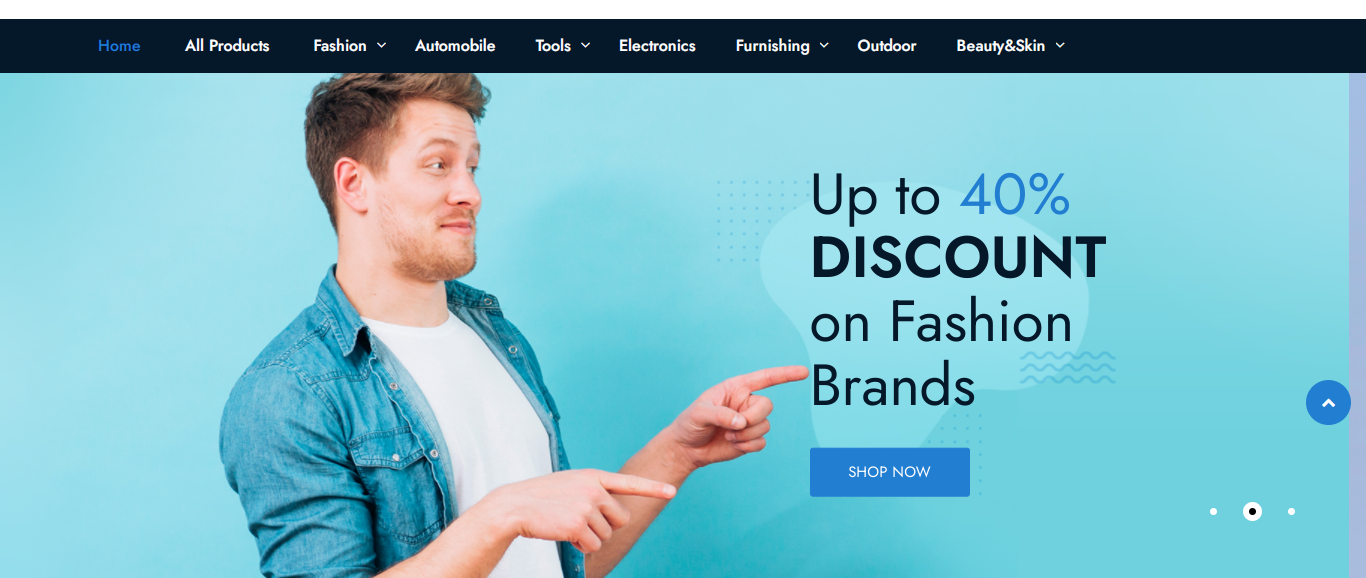Expand the Tools menu chevron
The height and width of the screenshot is (578, 1366).
coord(586,45)
